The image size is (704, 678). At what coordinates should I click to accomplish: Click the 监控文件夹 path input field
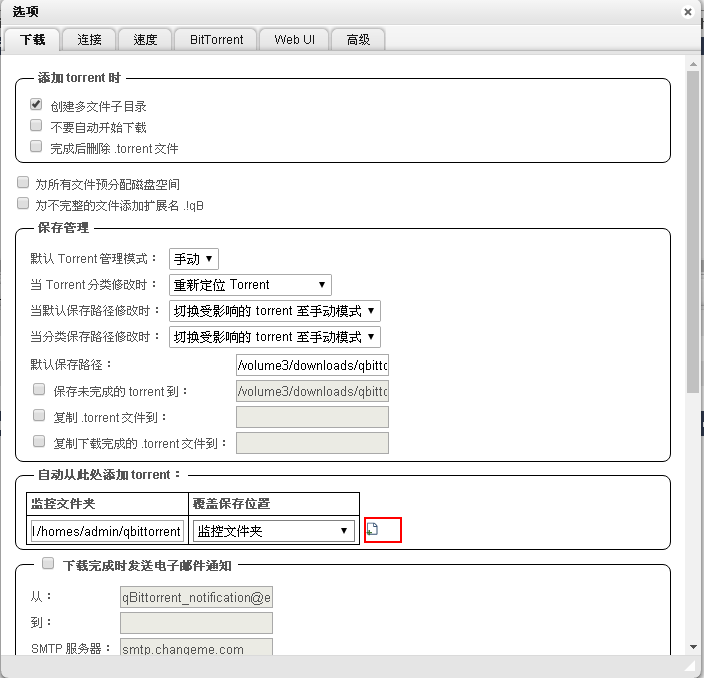(107, 531)
